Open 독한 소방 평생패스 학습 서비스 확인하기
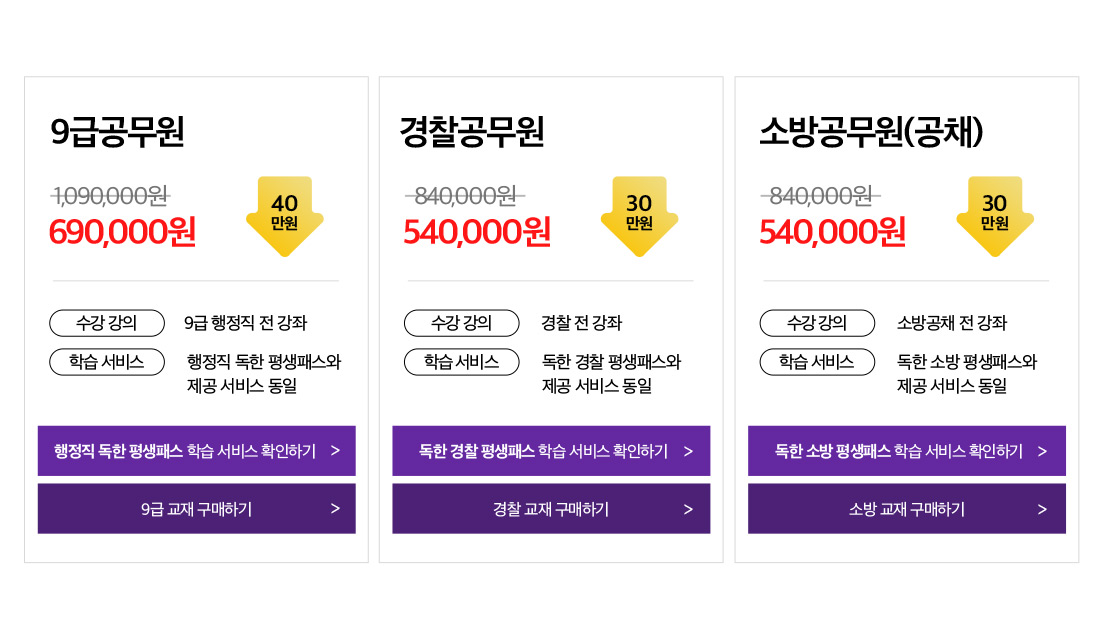 pyautogui.click(x=907, y=450)
